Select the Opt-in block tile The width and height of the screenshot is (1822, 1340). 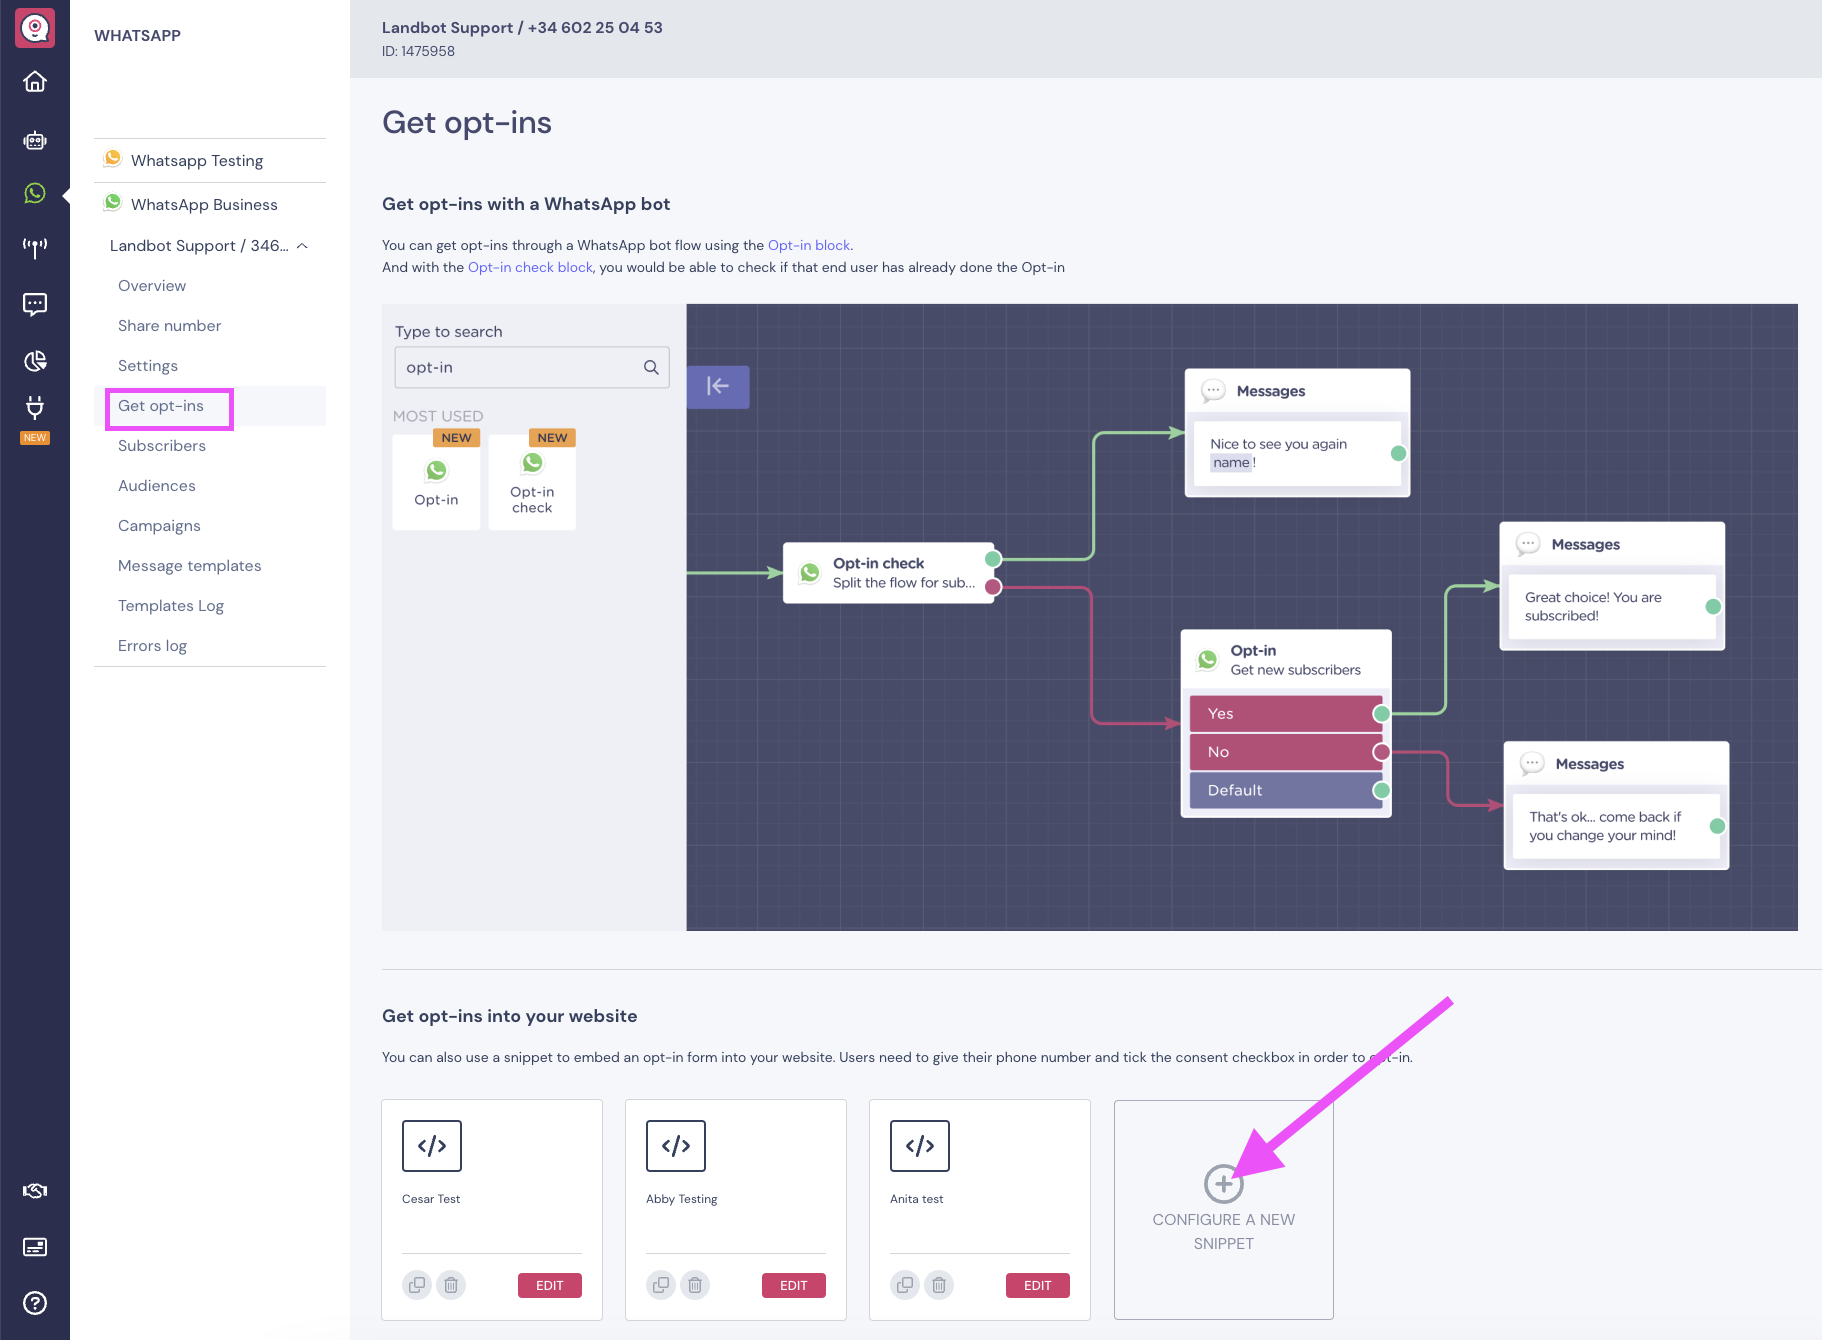pyautogui.click(x=437, y=481)
